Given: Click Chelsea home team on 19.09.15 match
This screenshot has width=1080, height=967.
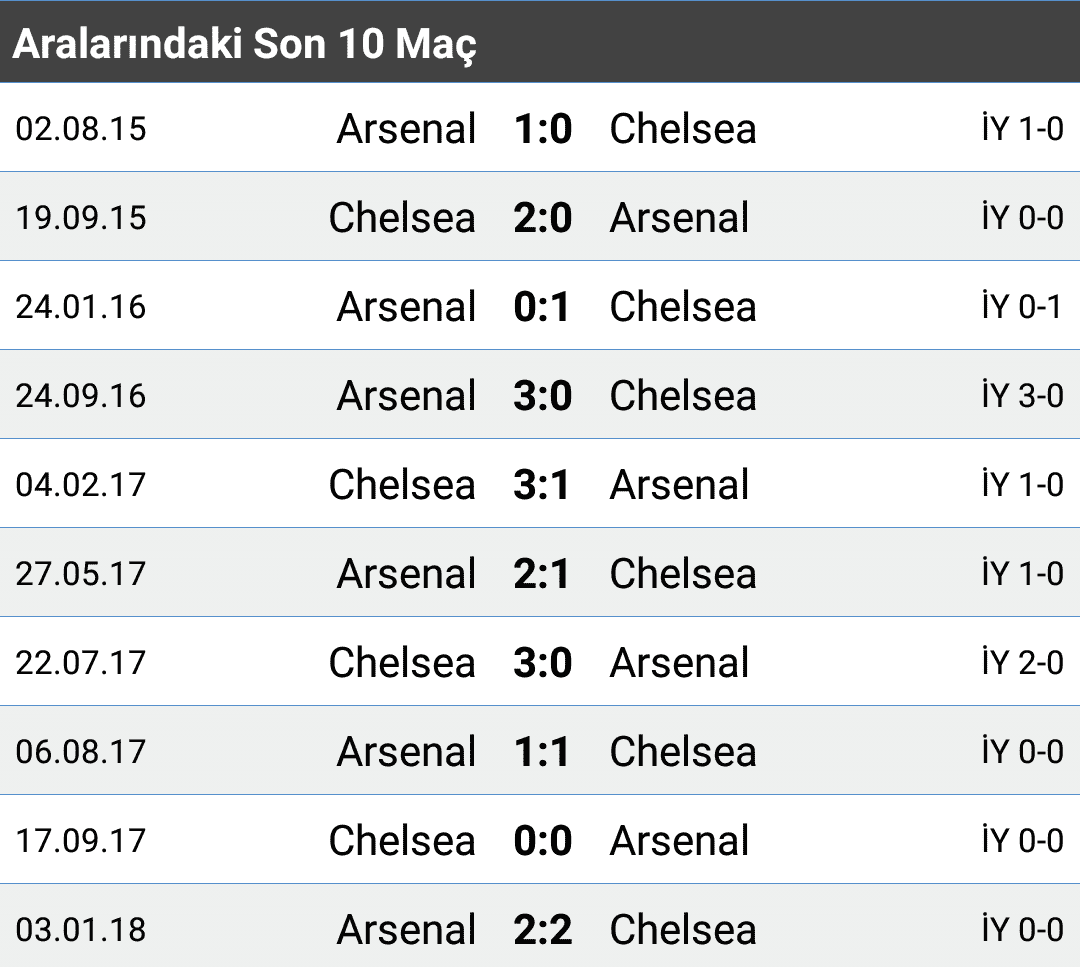Looking at the screenshot, I should (x=402, y=218).
